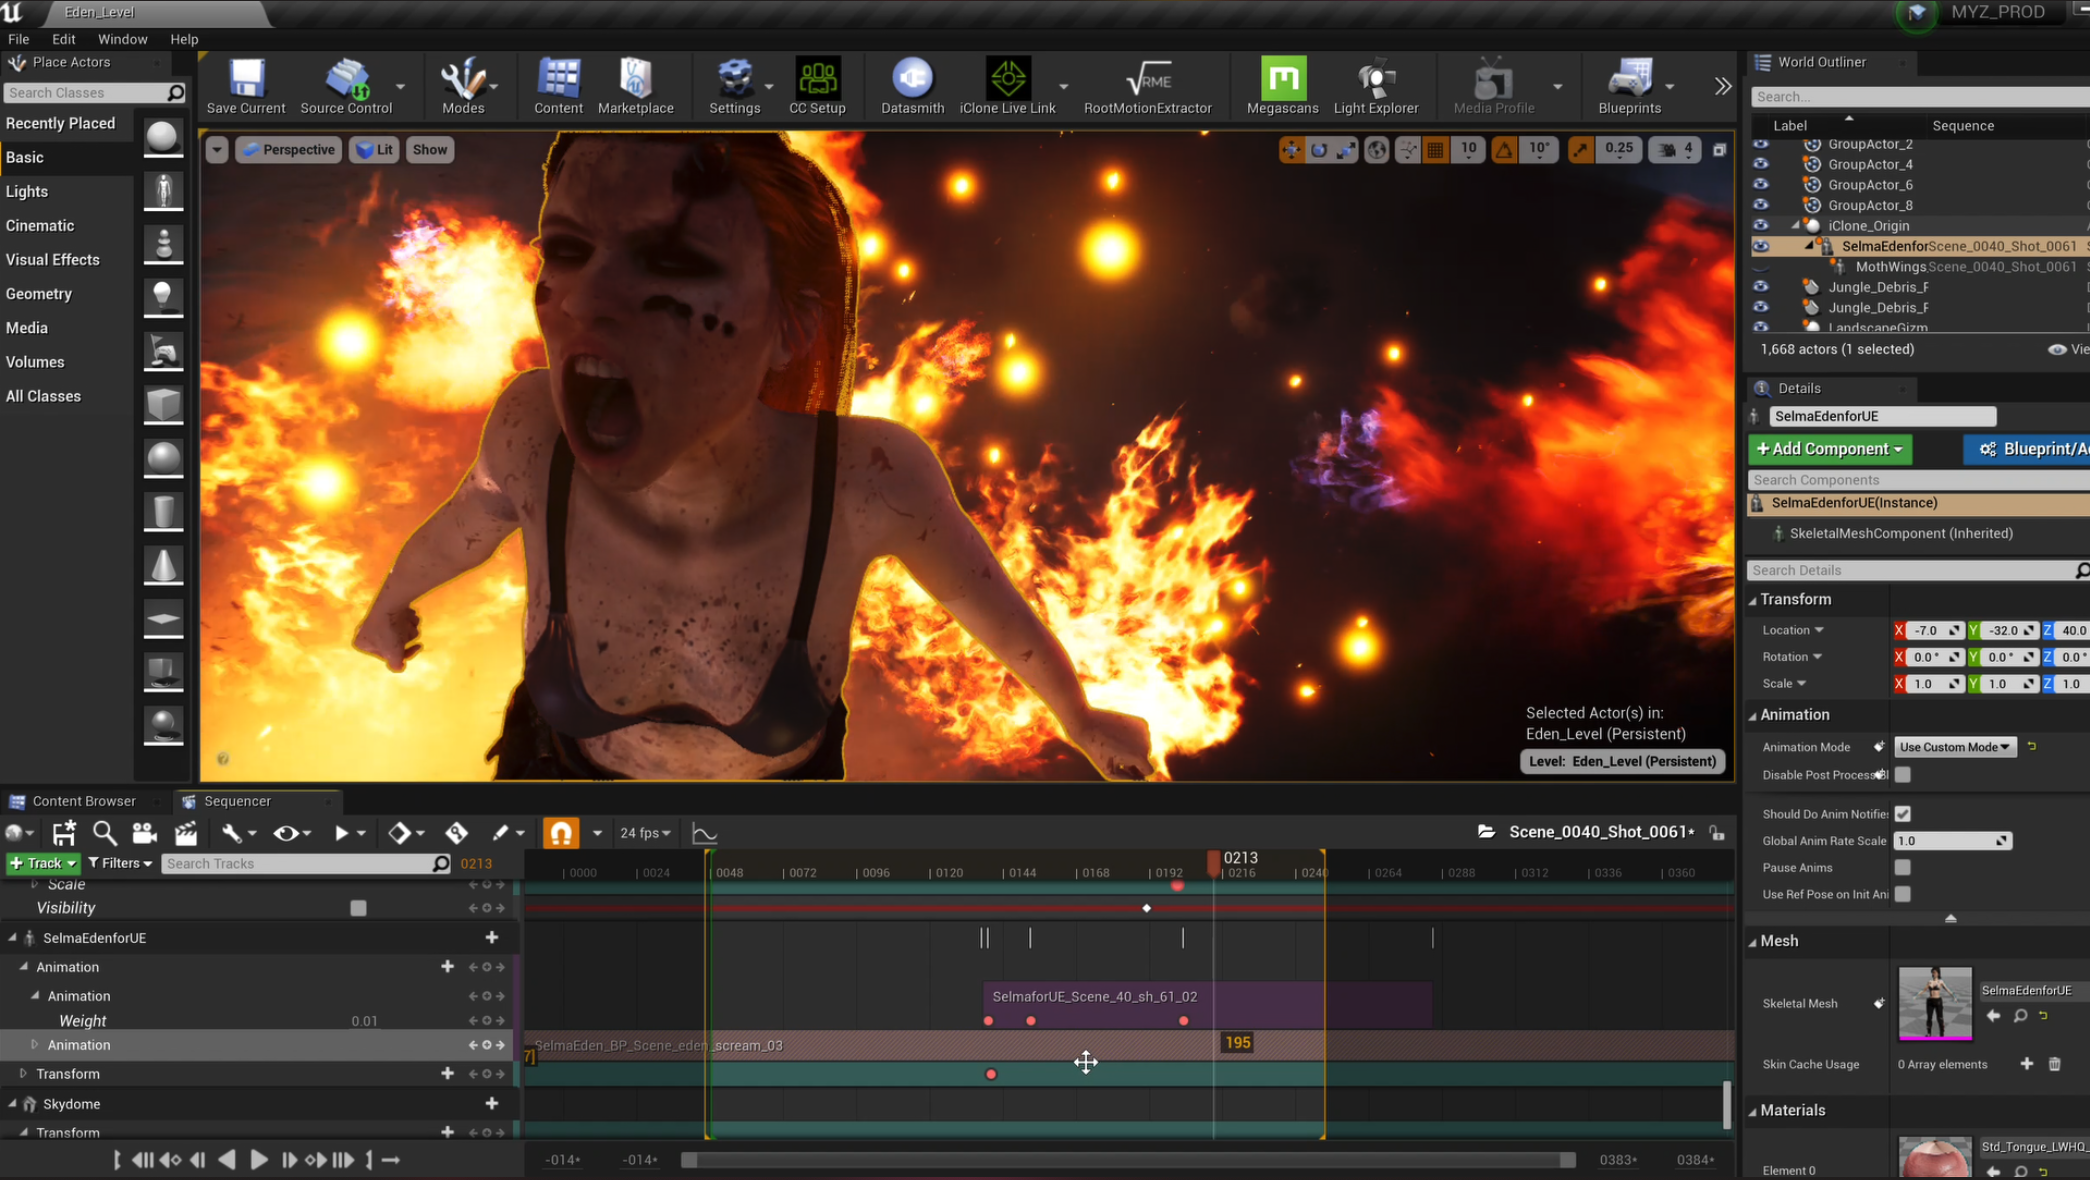
Task: Open the Modes toolbar button
Action: [463, 86]
